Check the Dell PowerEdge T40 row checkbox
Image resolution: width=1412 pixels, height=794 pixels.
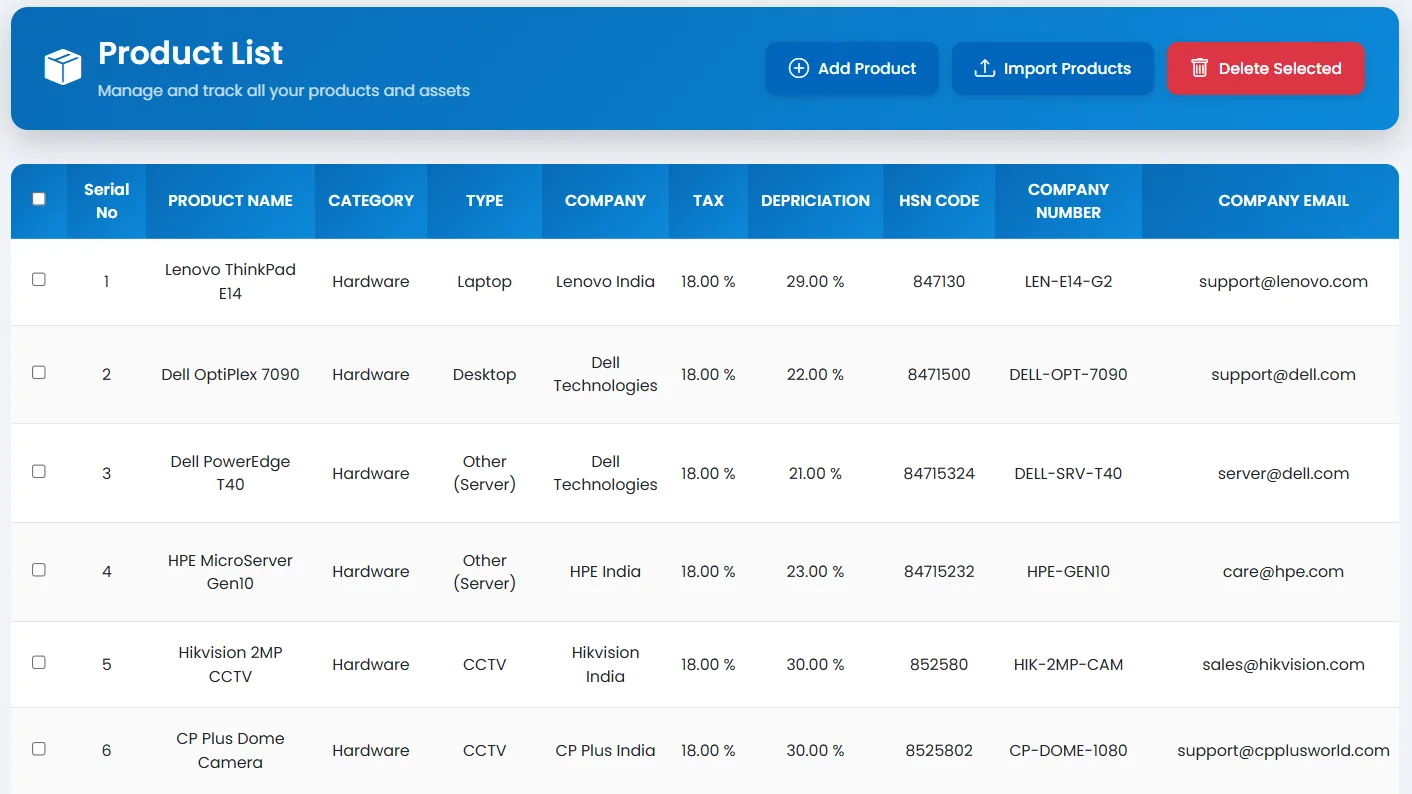point(39,471)
